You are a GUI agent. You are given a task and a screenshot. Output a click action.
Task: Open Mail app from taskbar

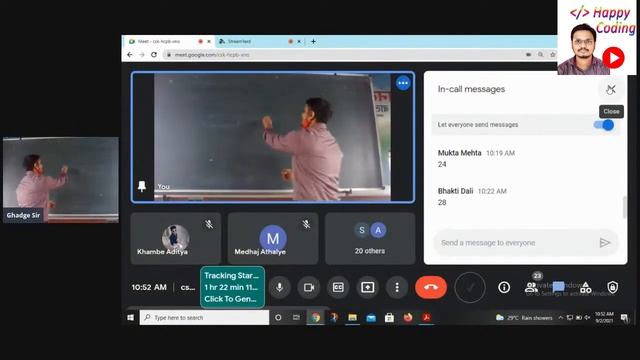pos(371,317)
